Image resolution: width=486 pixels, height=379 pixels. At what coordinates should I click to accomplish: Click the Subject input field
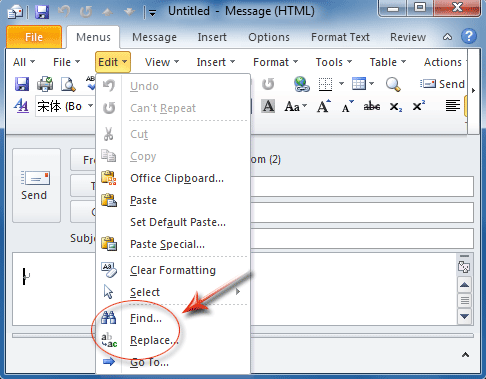[x=362, y=238]
